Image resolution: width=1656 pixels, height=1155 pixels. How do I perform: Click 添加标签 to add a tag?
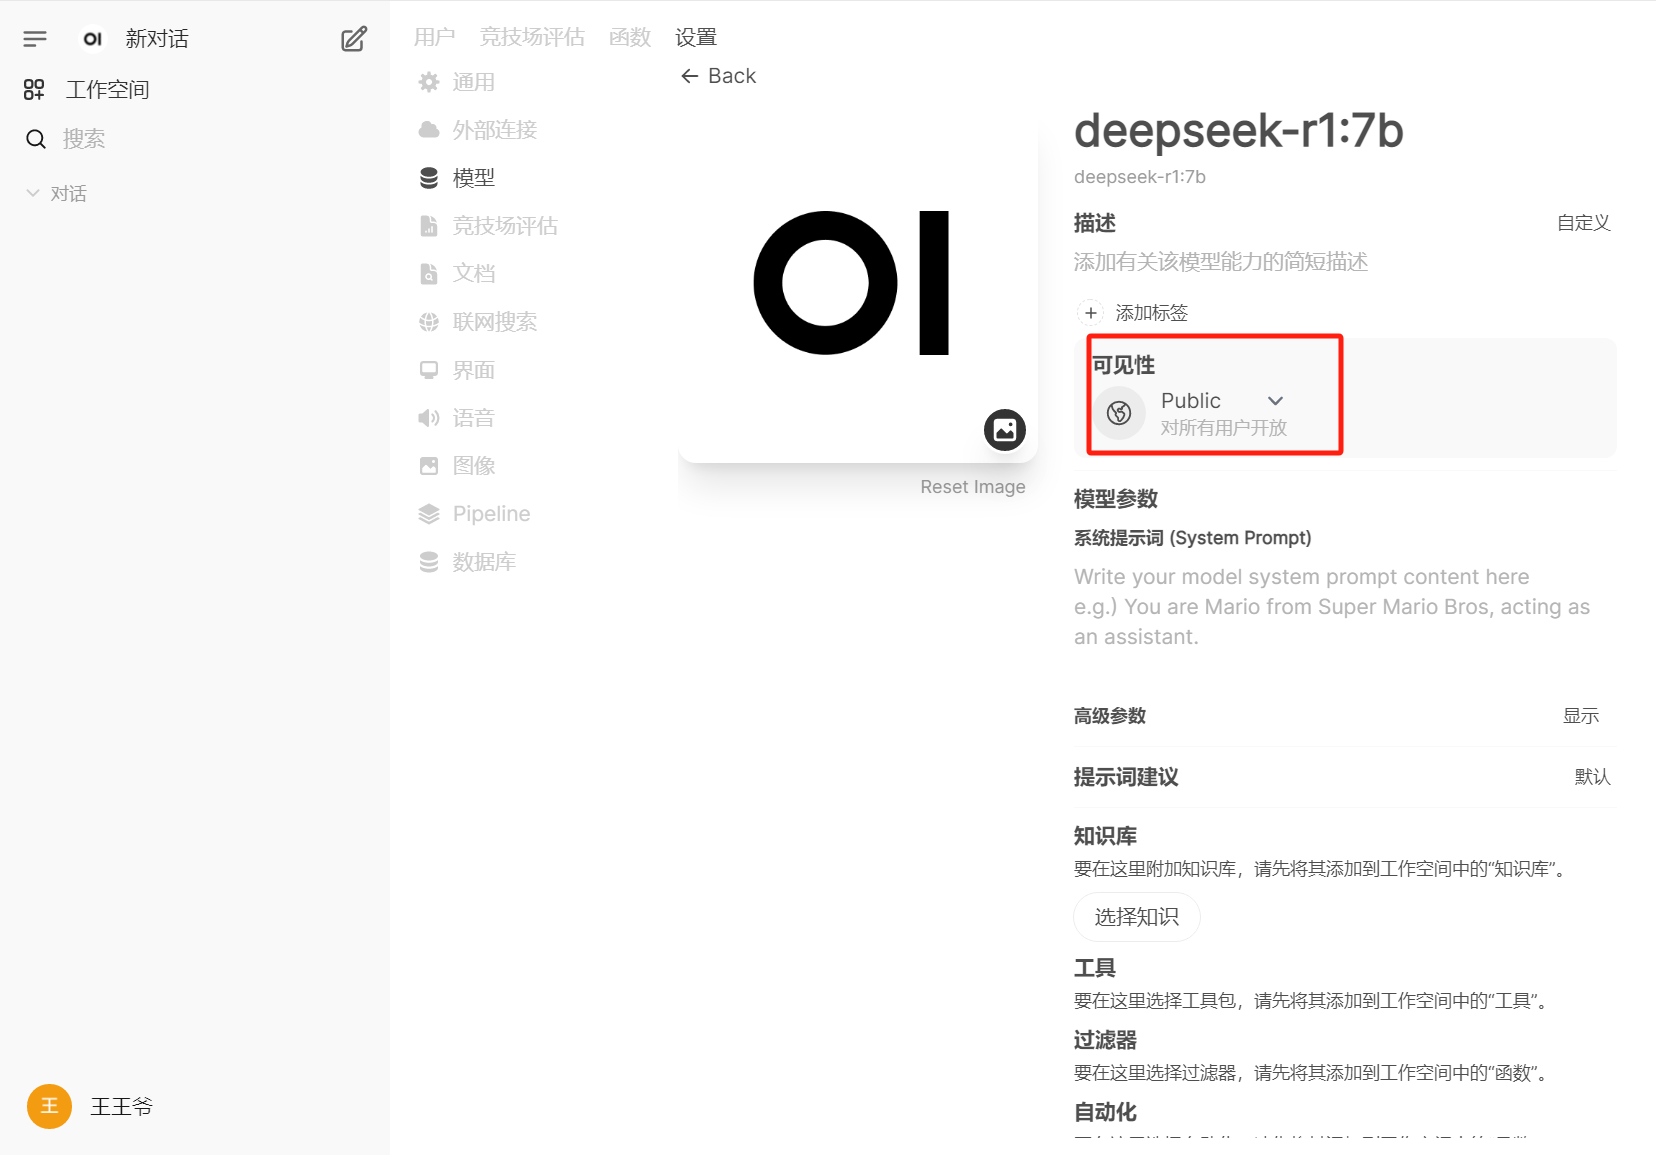coord(1152,313)
